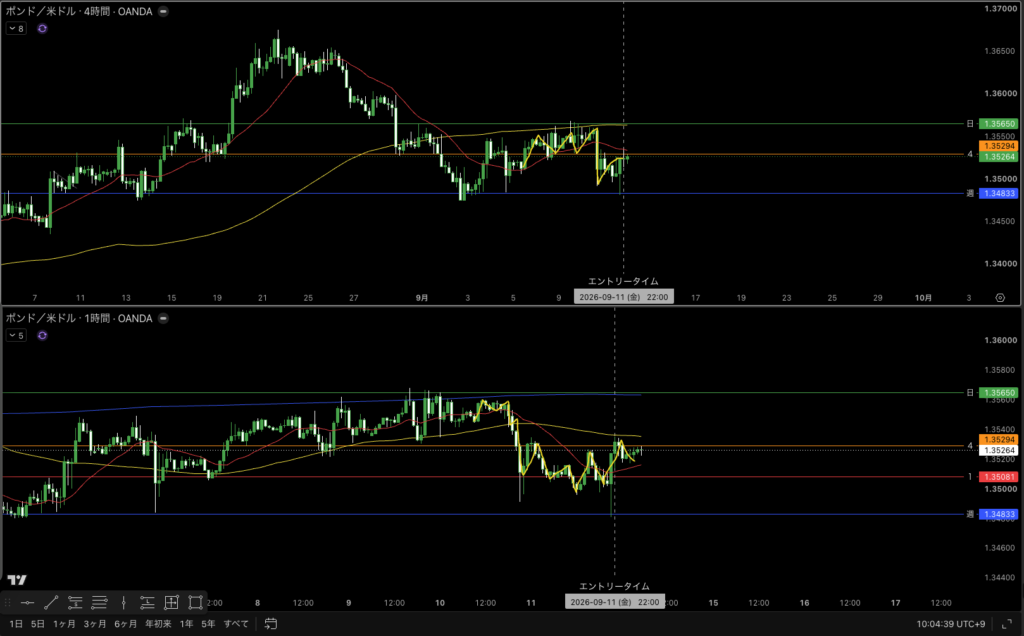The width and height of the screenshot is (1024, 636).
Task: Select the vertical line tool
Action: 123,602
